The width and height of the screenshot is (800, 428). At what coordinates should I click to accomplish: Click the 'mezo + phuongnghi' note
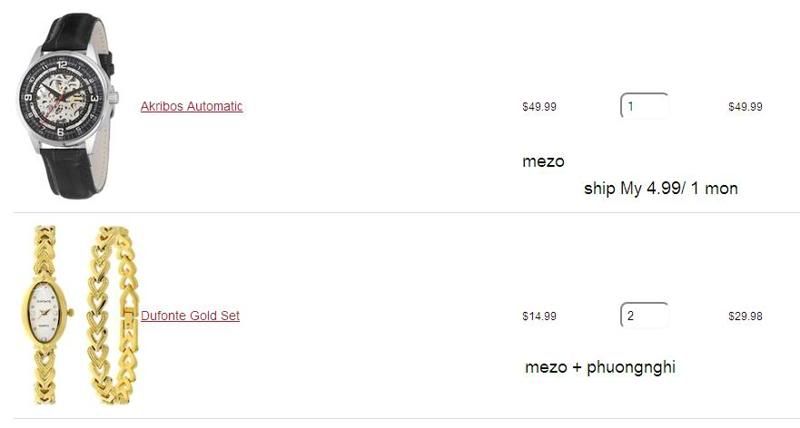[600, 368]
